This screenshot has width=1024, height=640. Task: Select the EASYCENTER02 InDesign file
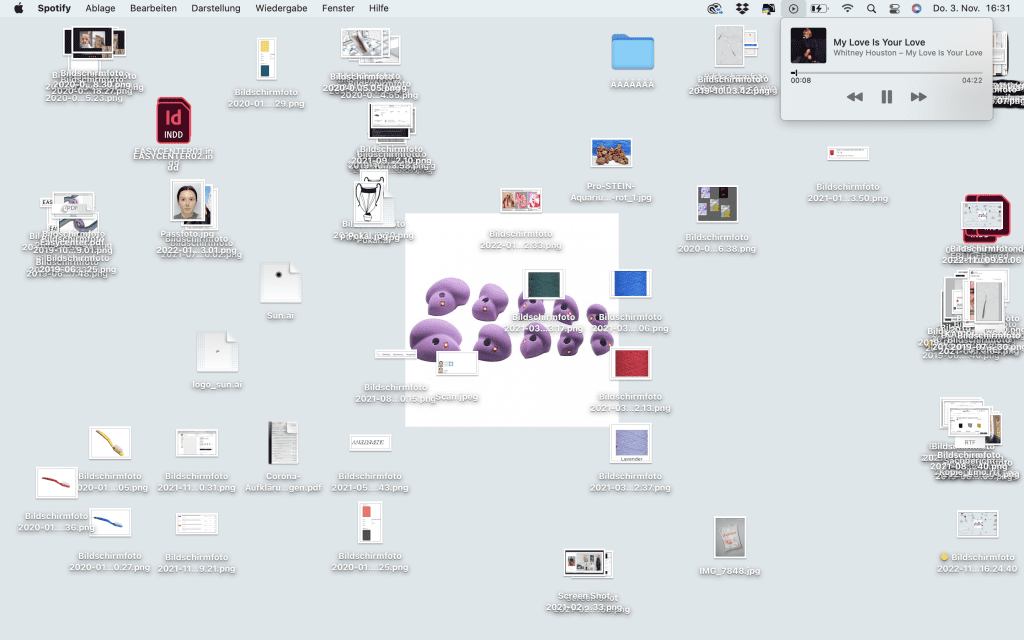pyautogui.click(x=174, y=121)
